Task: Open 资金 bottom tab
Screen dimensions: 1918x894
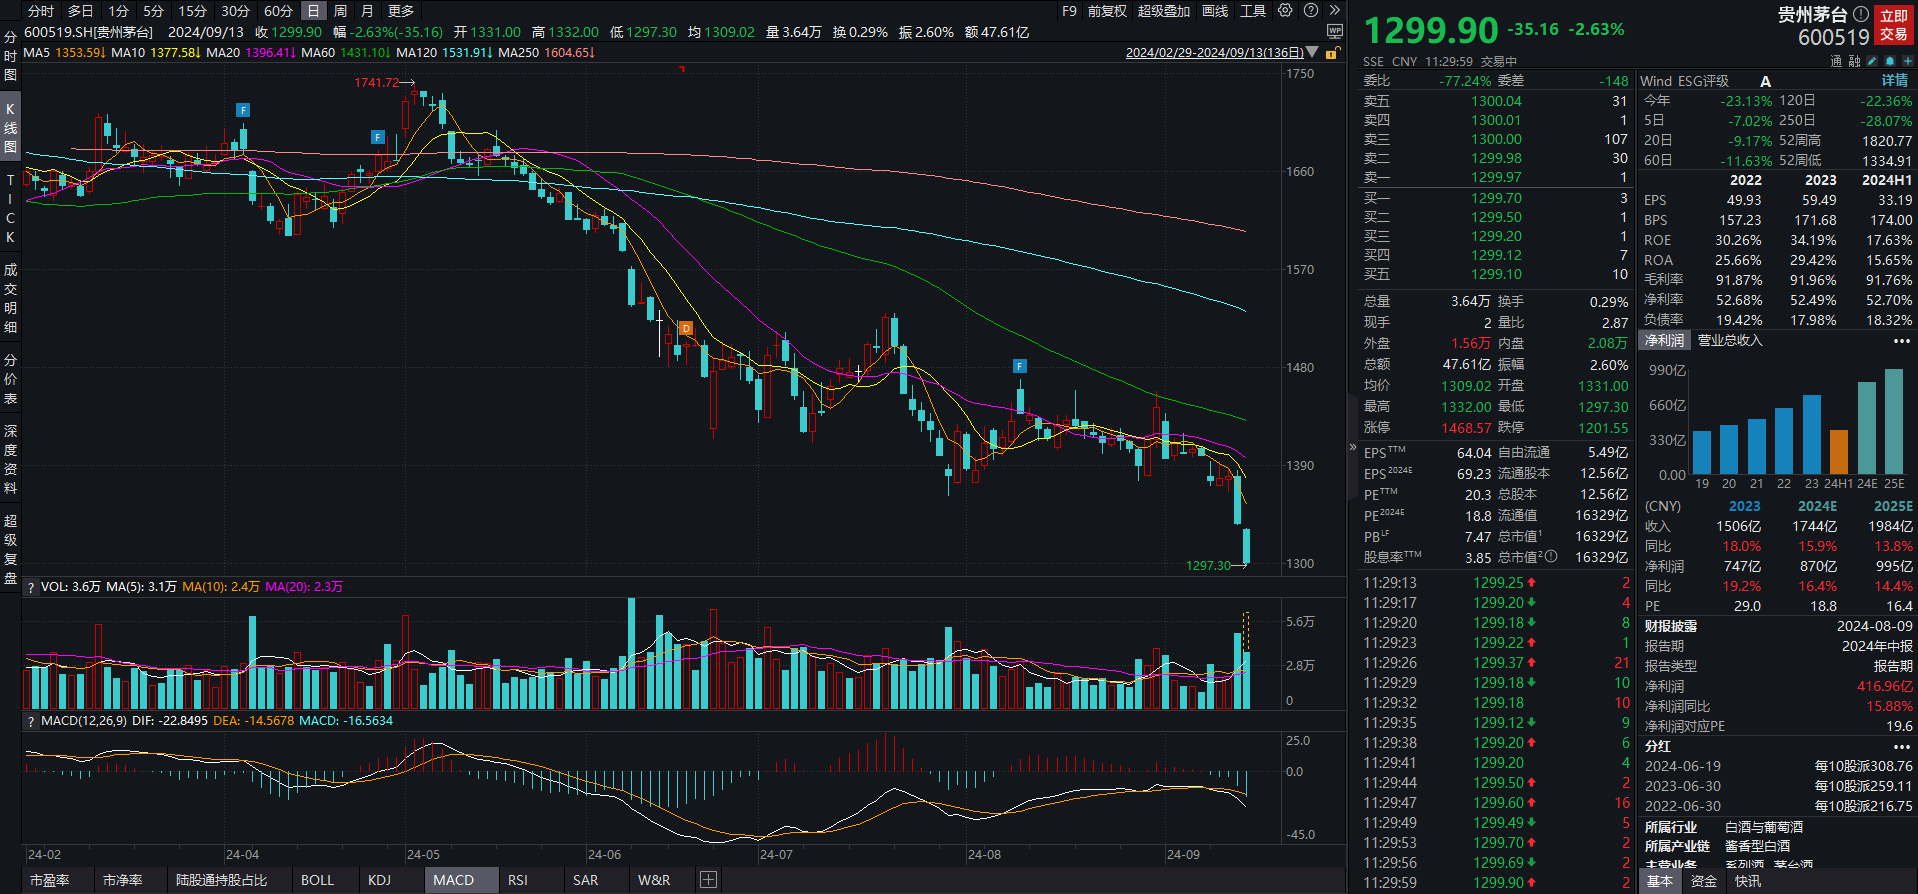Action: pos(1704,881)
